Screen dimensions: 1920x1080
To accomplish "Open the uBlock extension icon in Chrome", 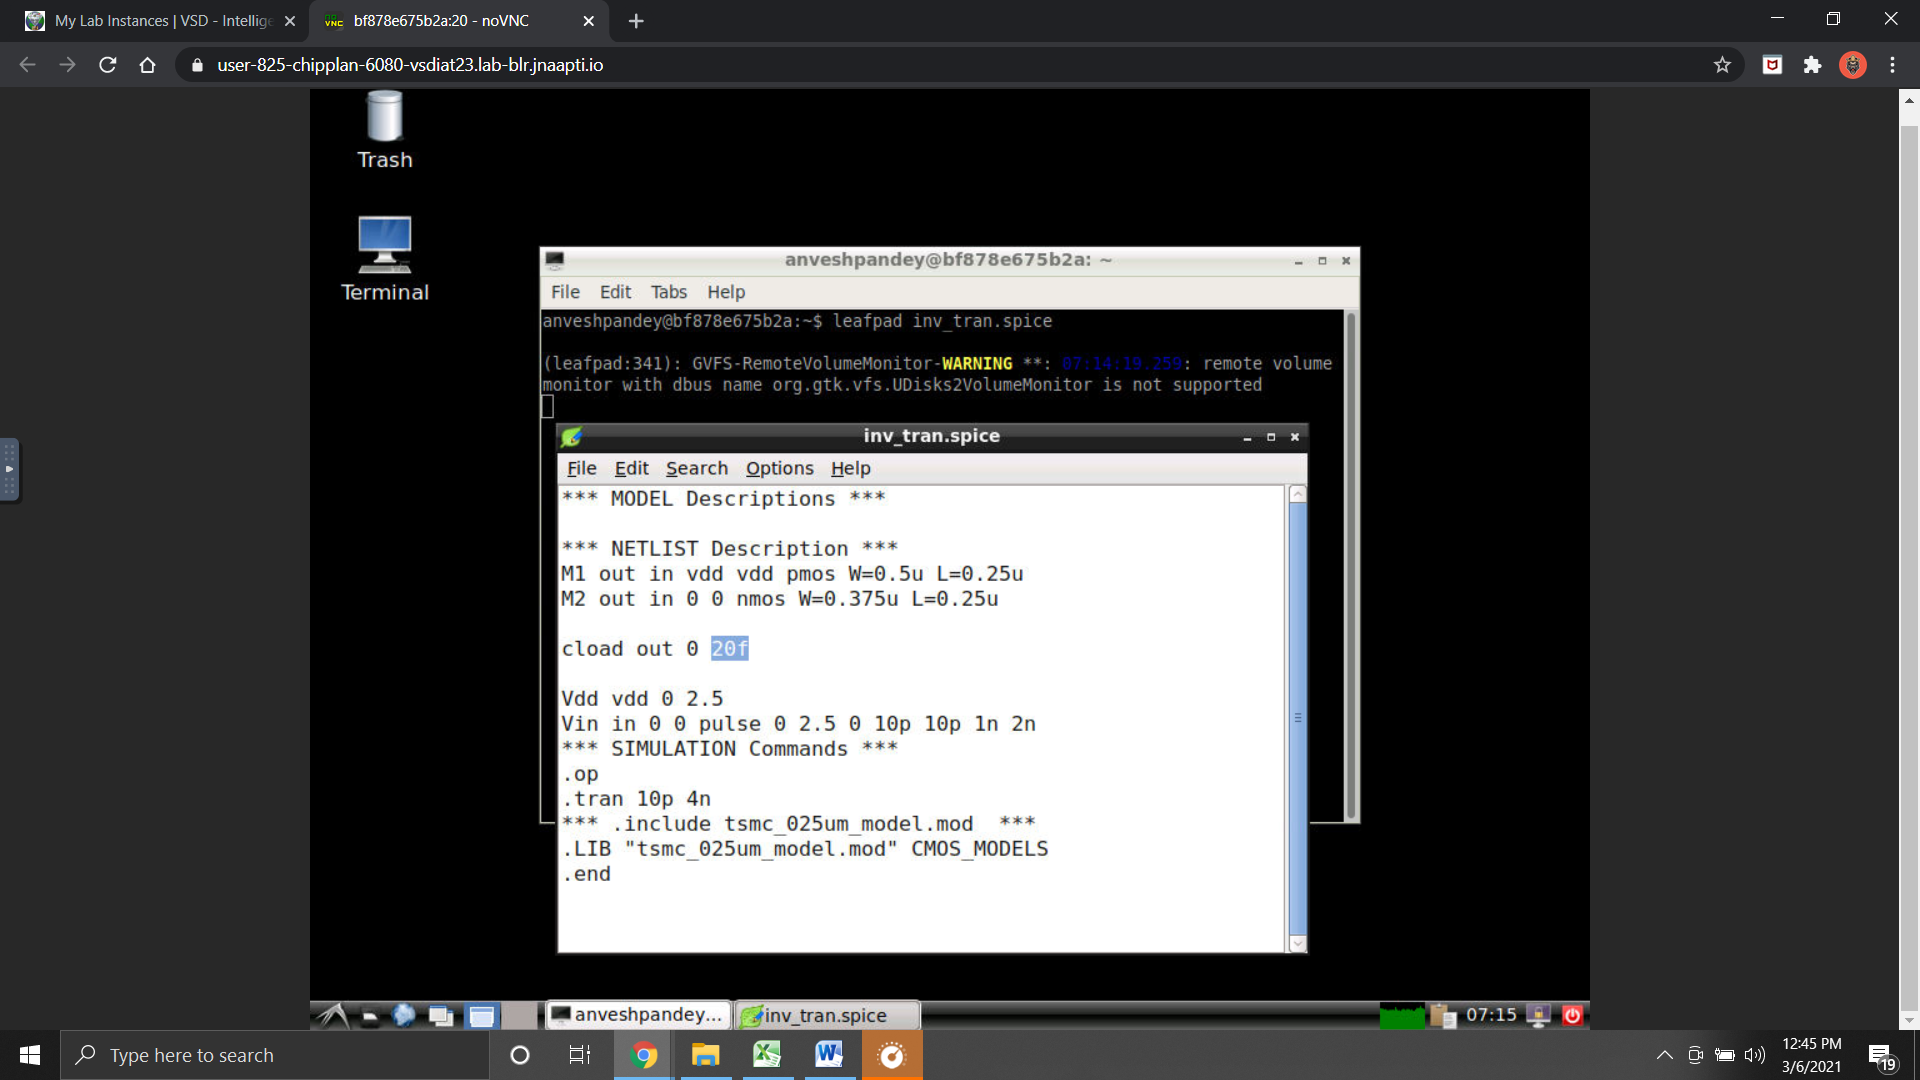I will [x=1772, y=64].
